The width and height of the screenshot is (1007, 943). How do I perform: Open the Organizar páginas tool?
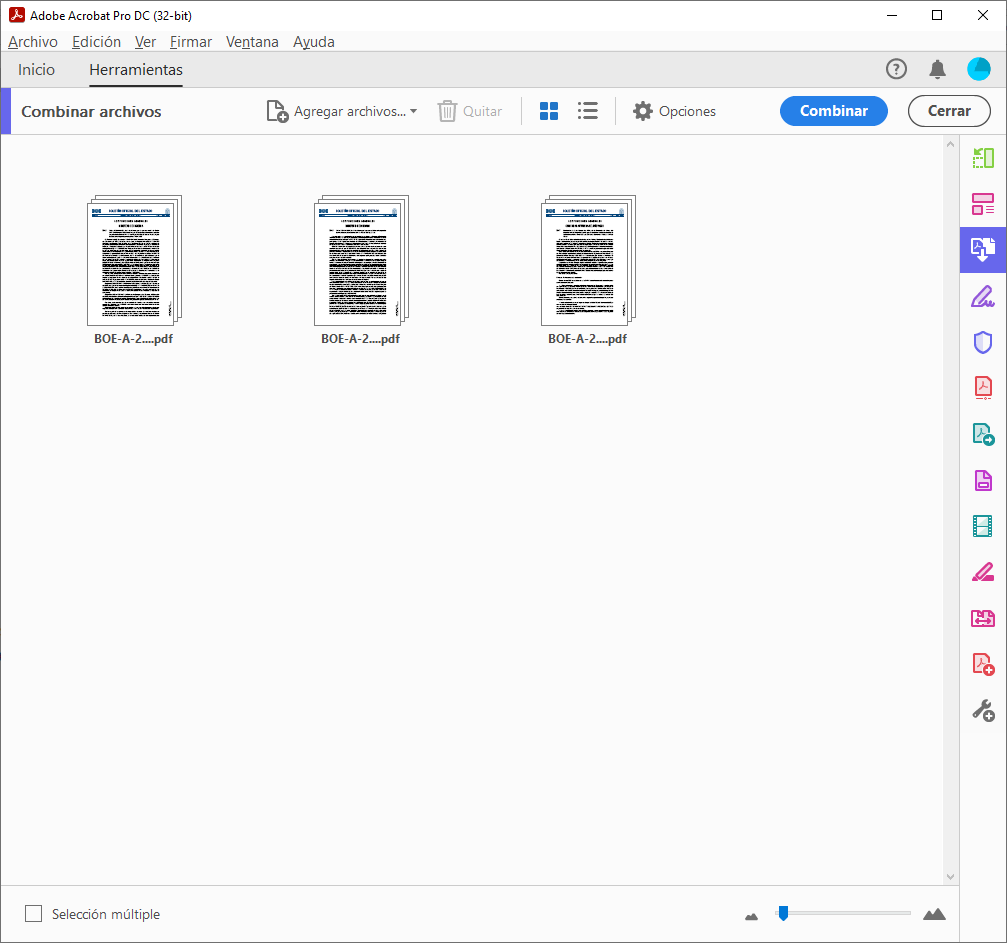click(983, 203)
